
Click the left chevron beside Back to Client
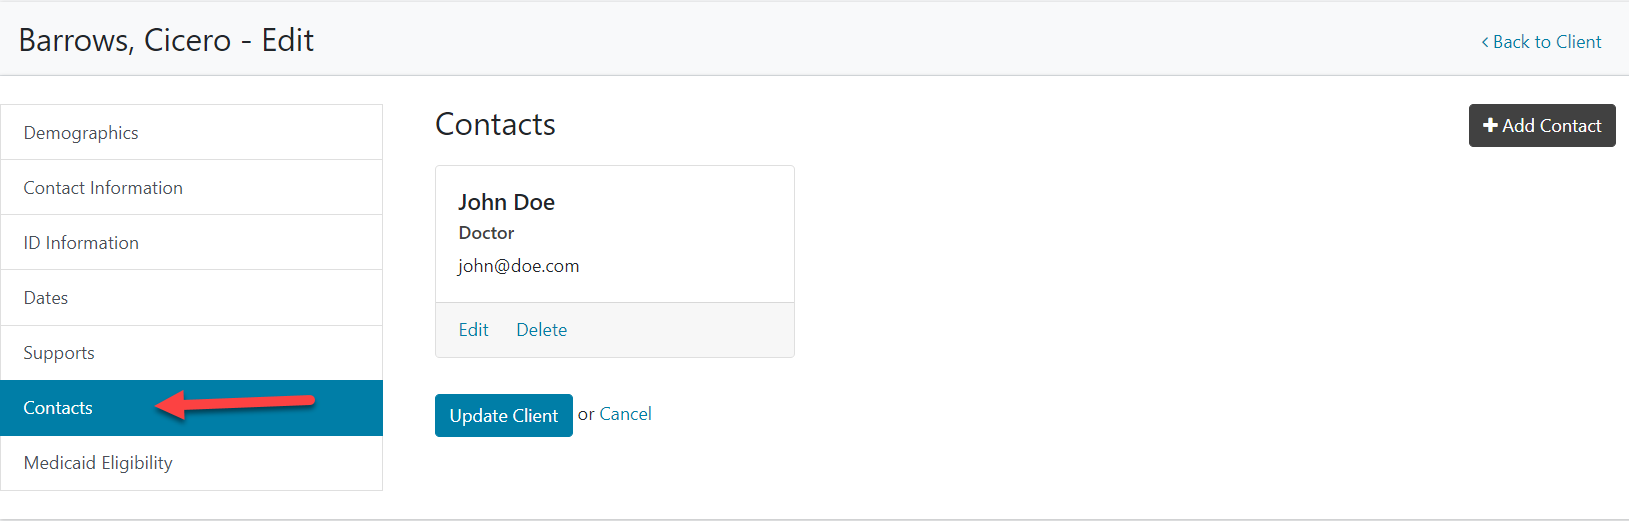click(x=1484, y=42)
